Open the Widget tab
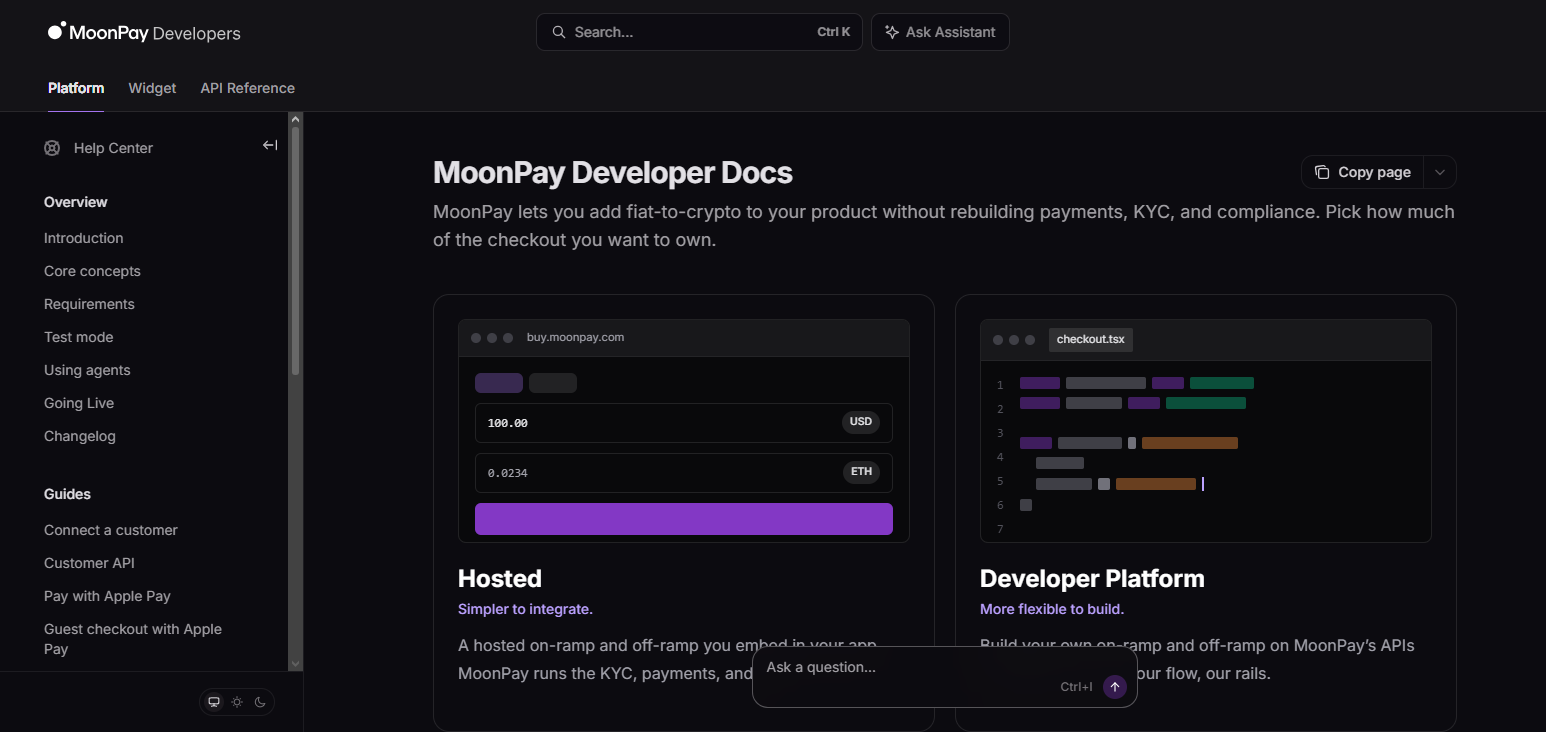1546x732 pixels. click(x=152, y=88)
